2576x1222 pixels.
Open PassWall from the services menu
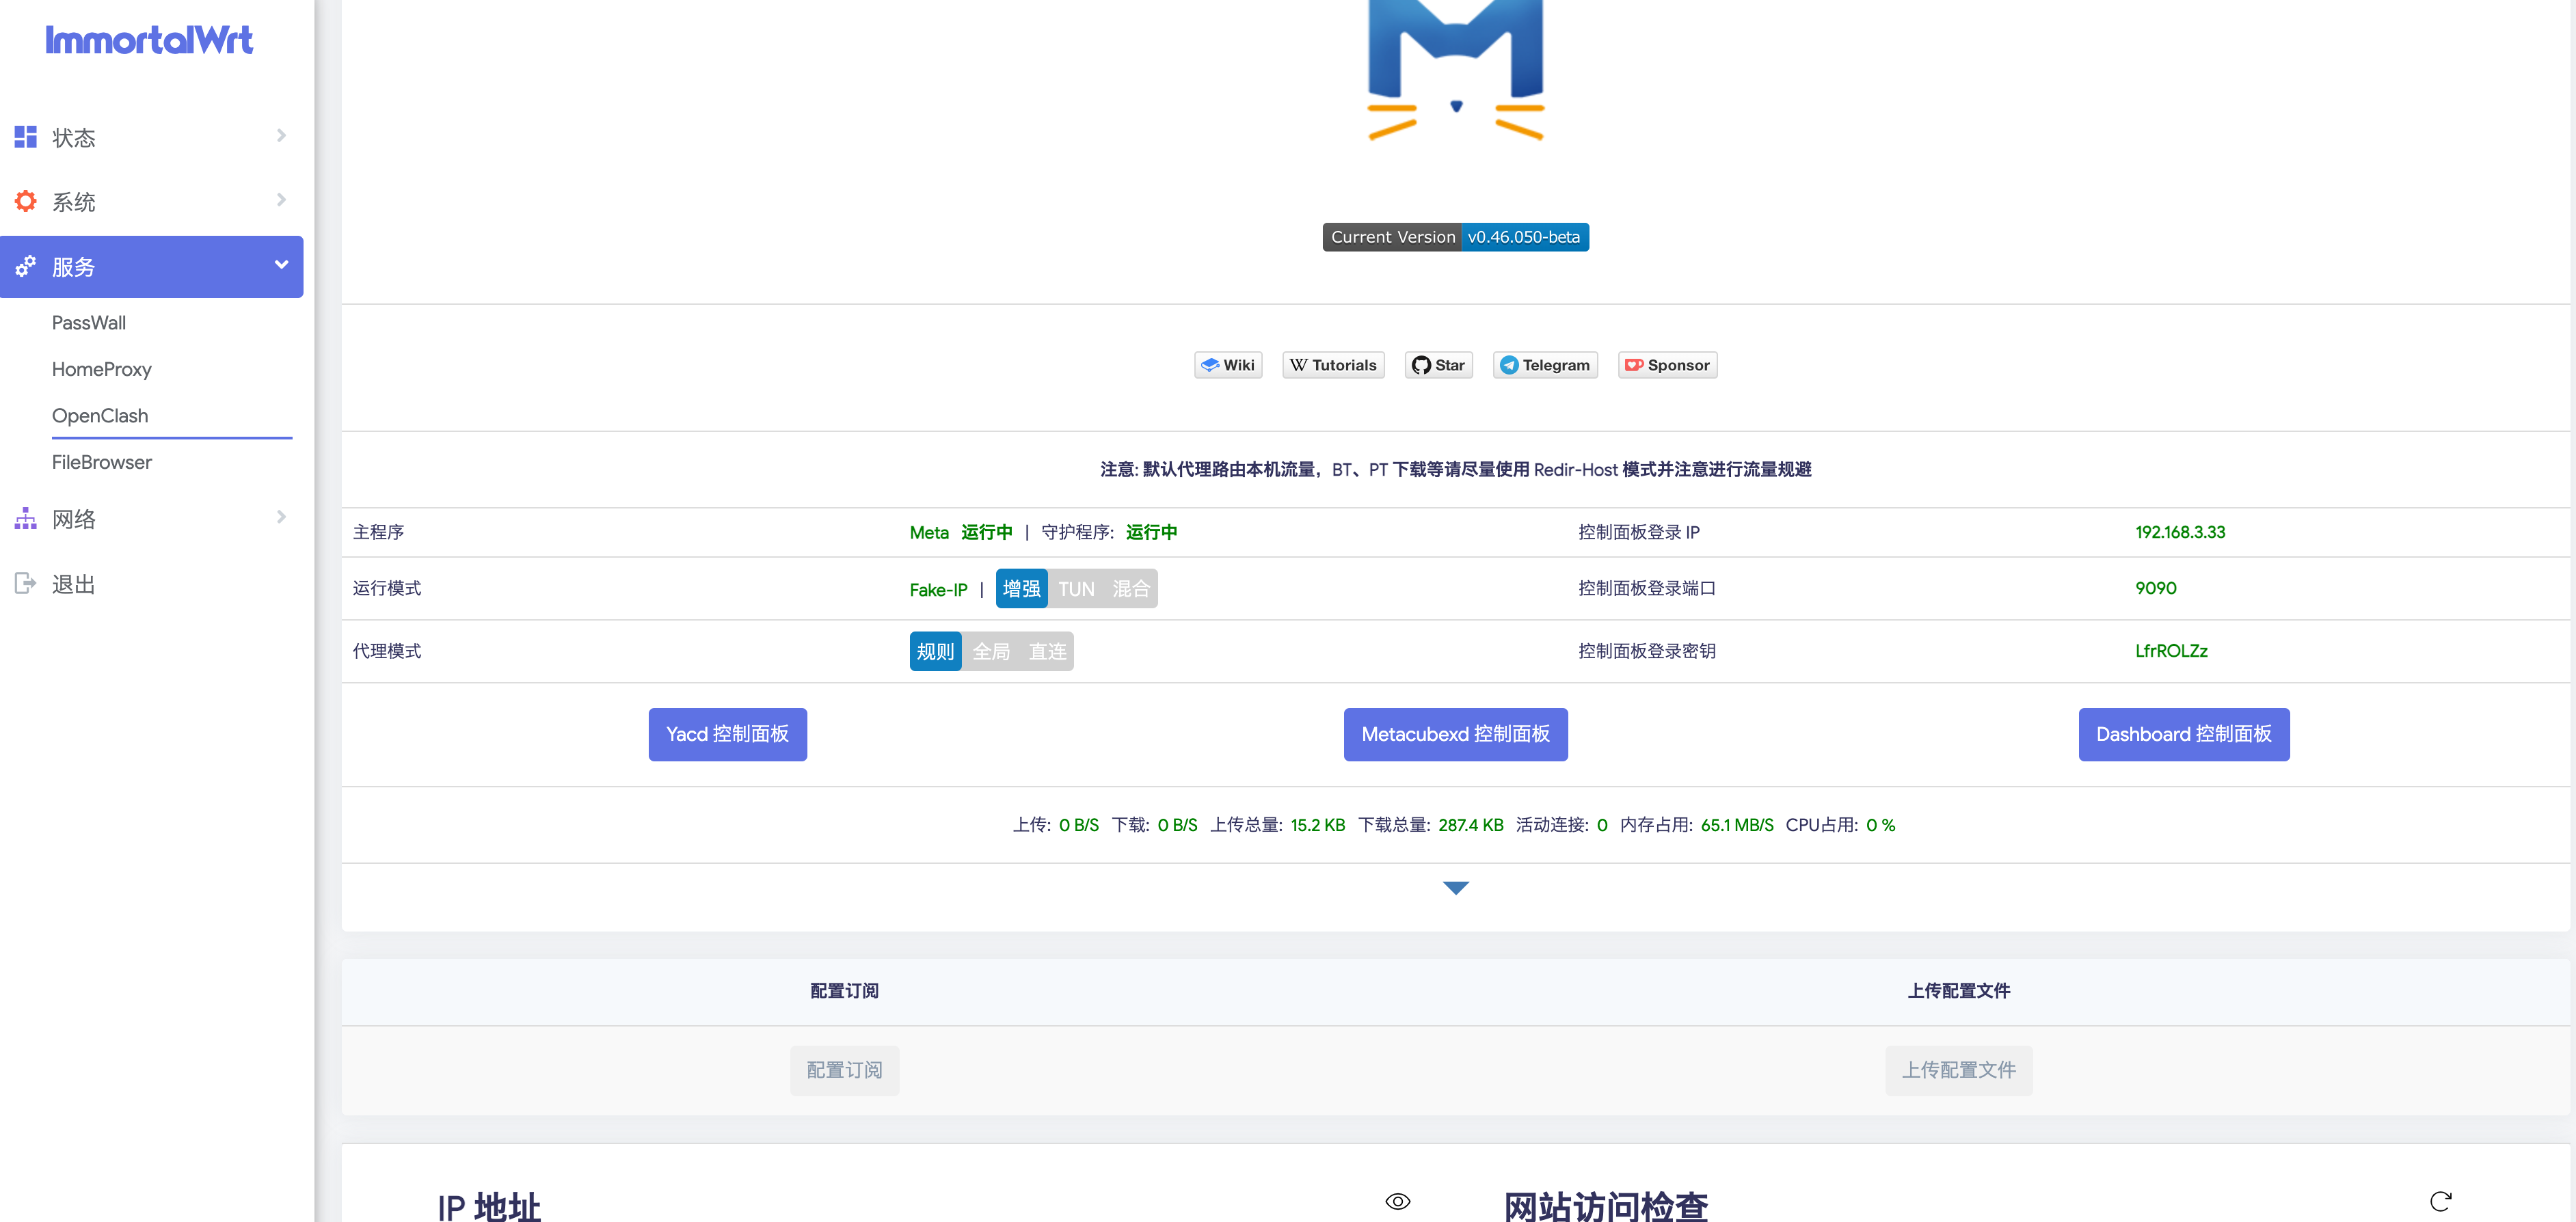tap(89, 323)
